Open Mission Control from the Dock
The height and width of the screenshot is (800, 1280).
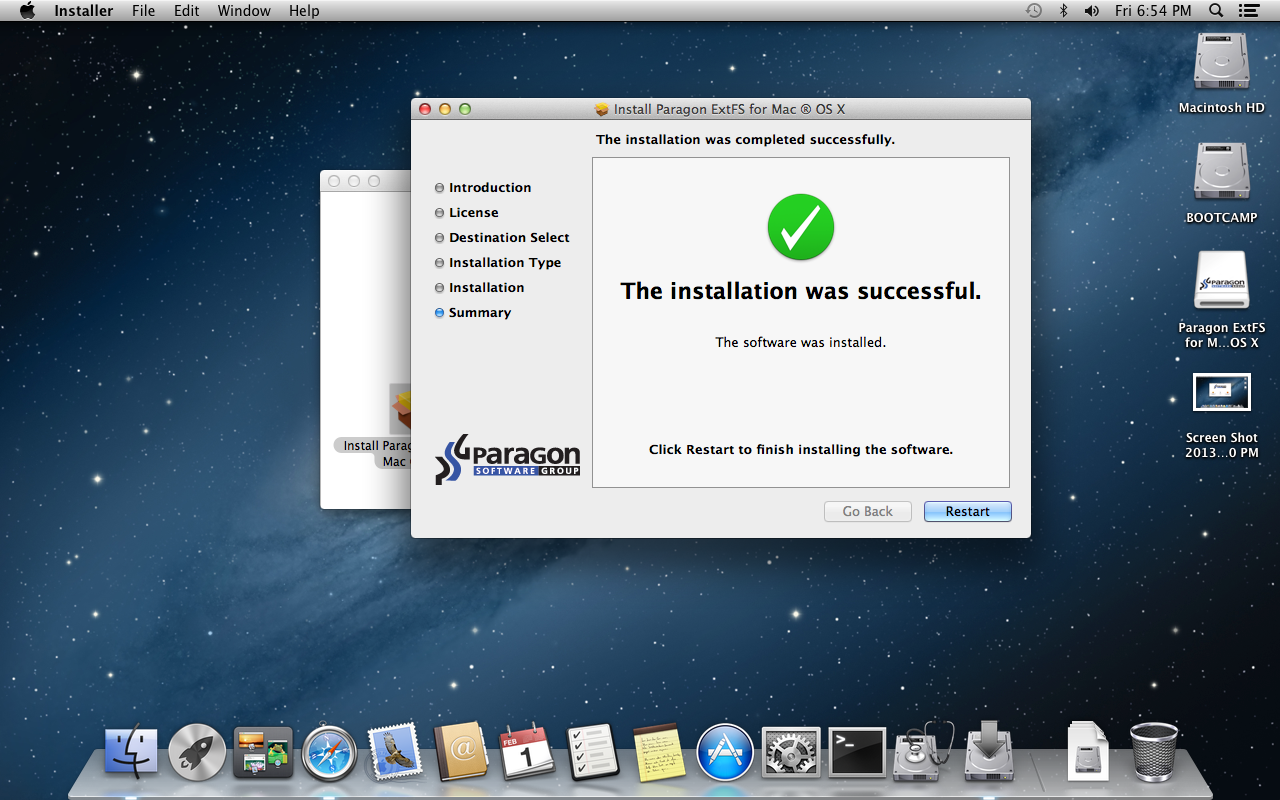click(263, 752)
